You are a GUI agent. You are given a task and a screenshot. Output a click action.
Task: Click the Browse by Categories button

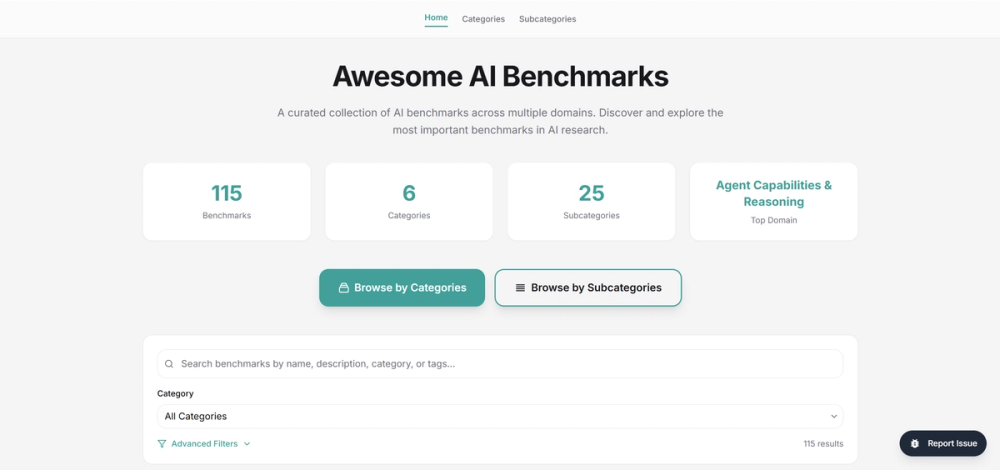[402, 288]
